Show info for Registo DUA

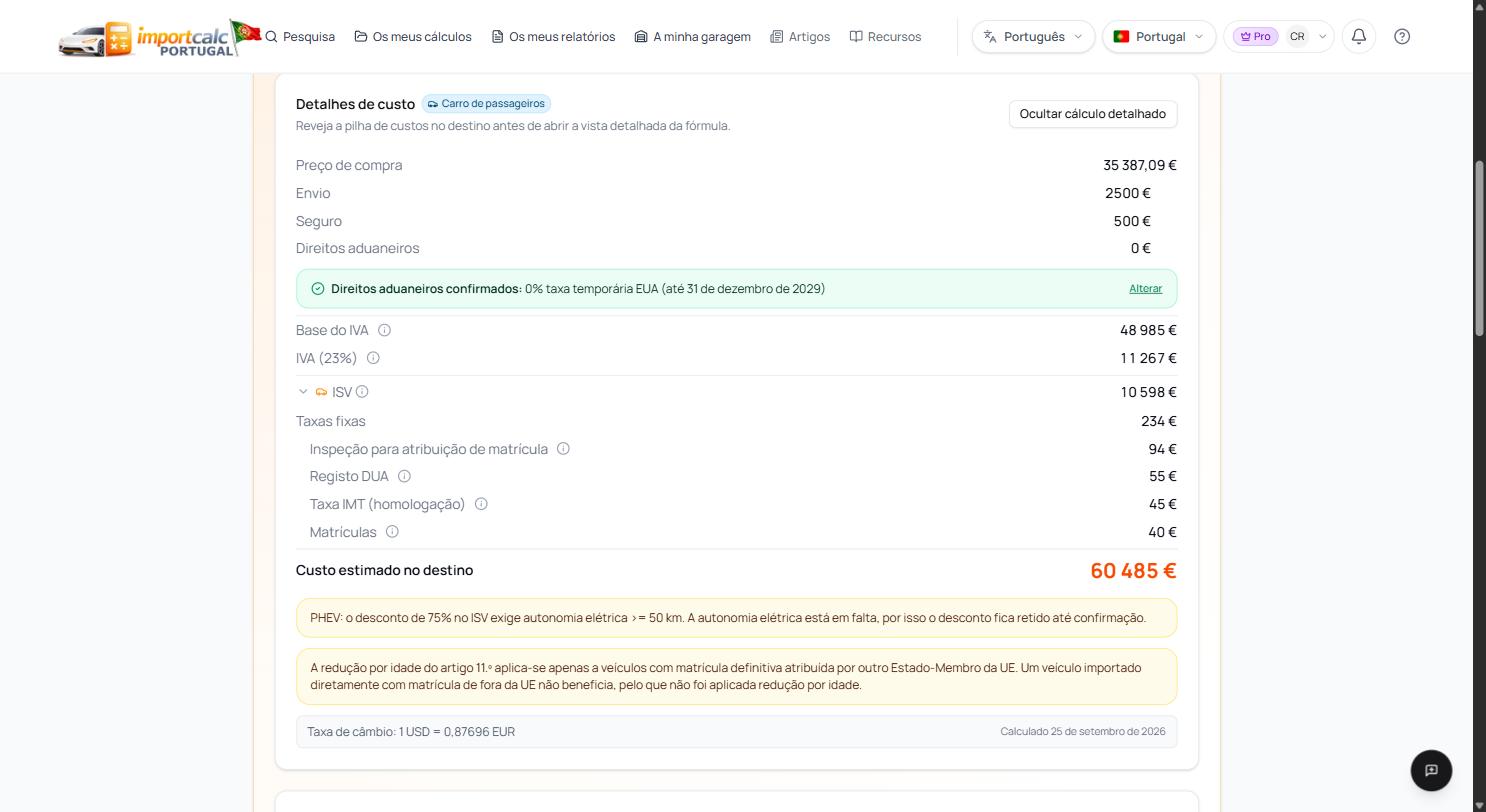(x=404, y=476)
